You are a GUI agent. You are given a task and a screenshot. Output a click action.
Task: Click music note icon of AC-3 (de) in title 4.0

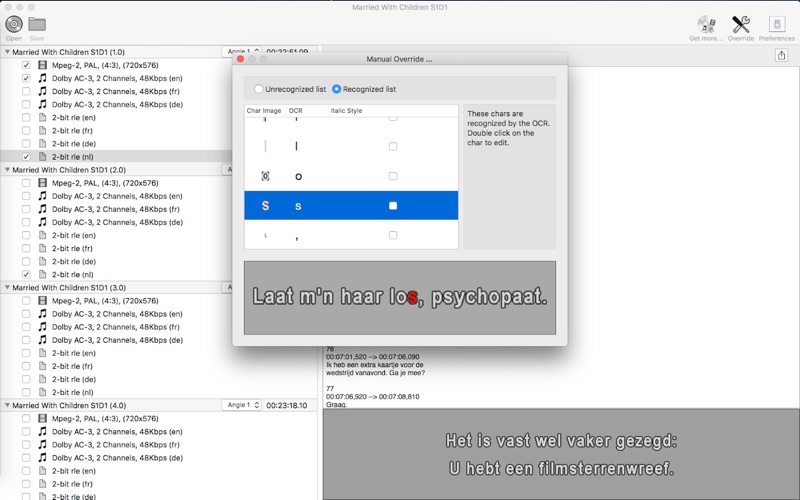click(x=43, y=458)
